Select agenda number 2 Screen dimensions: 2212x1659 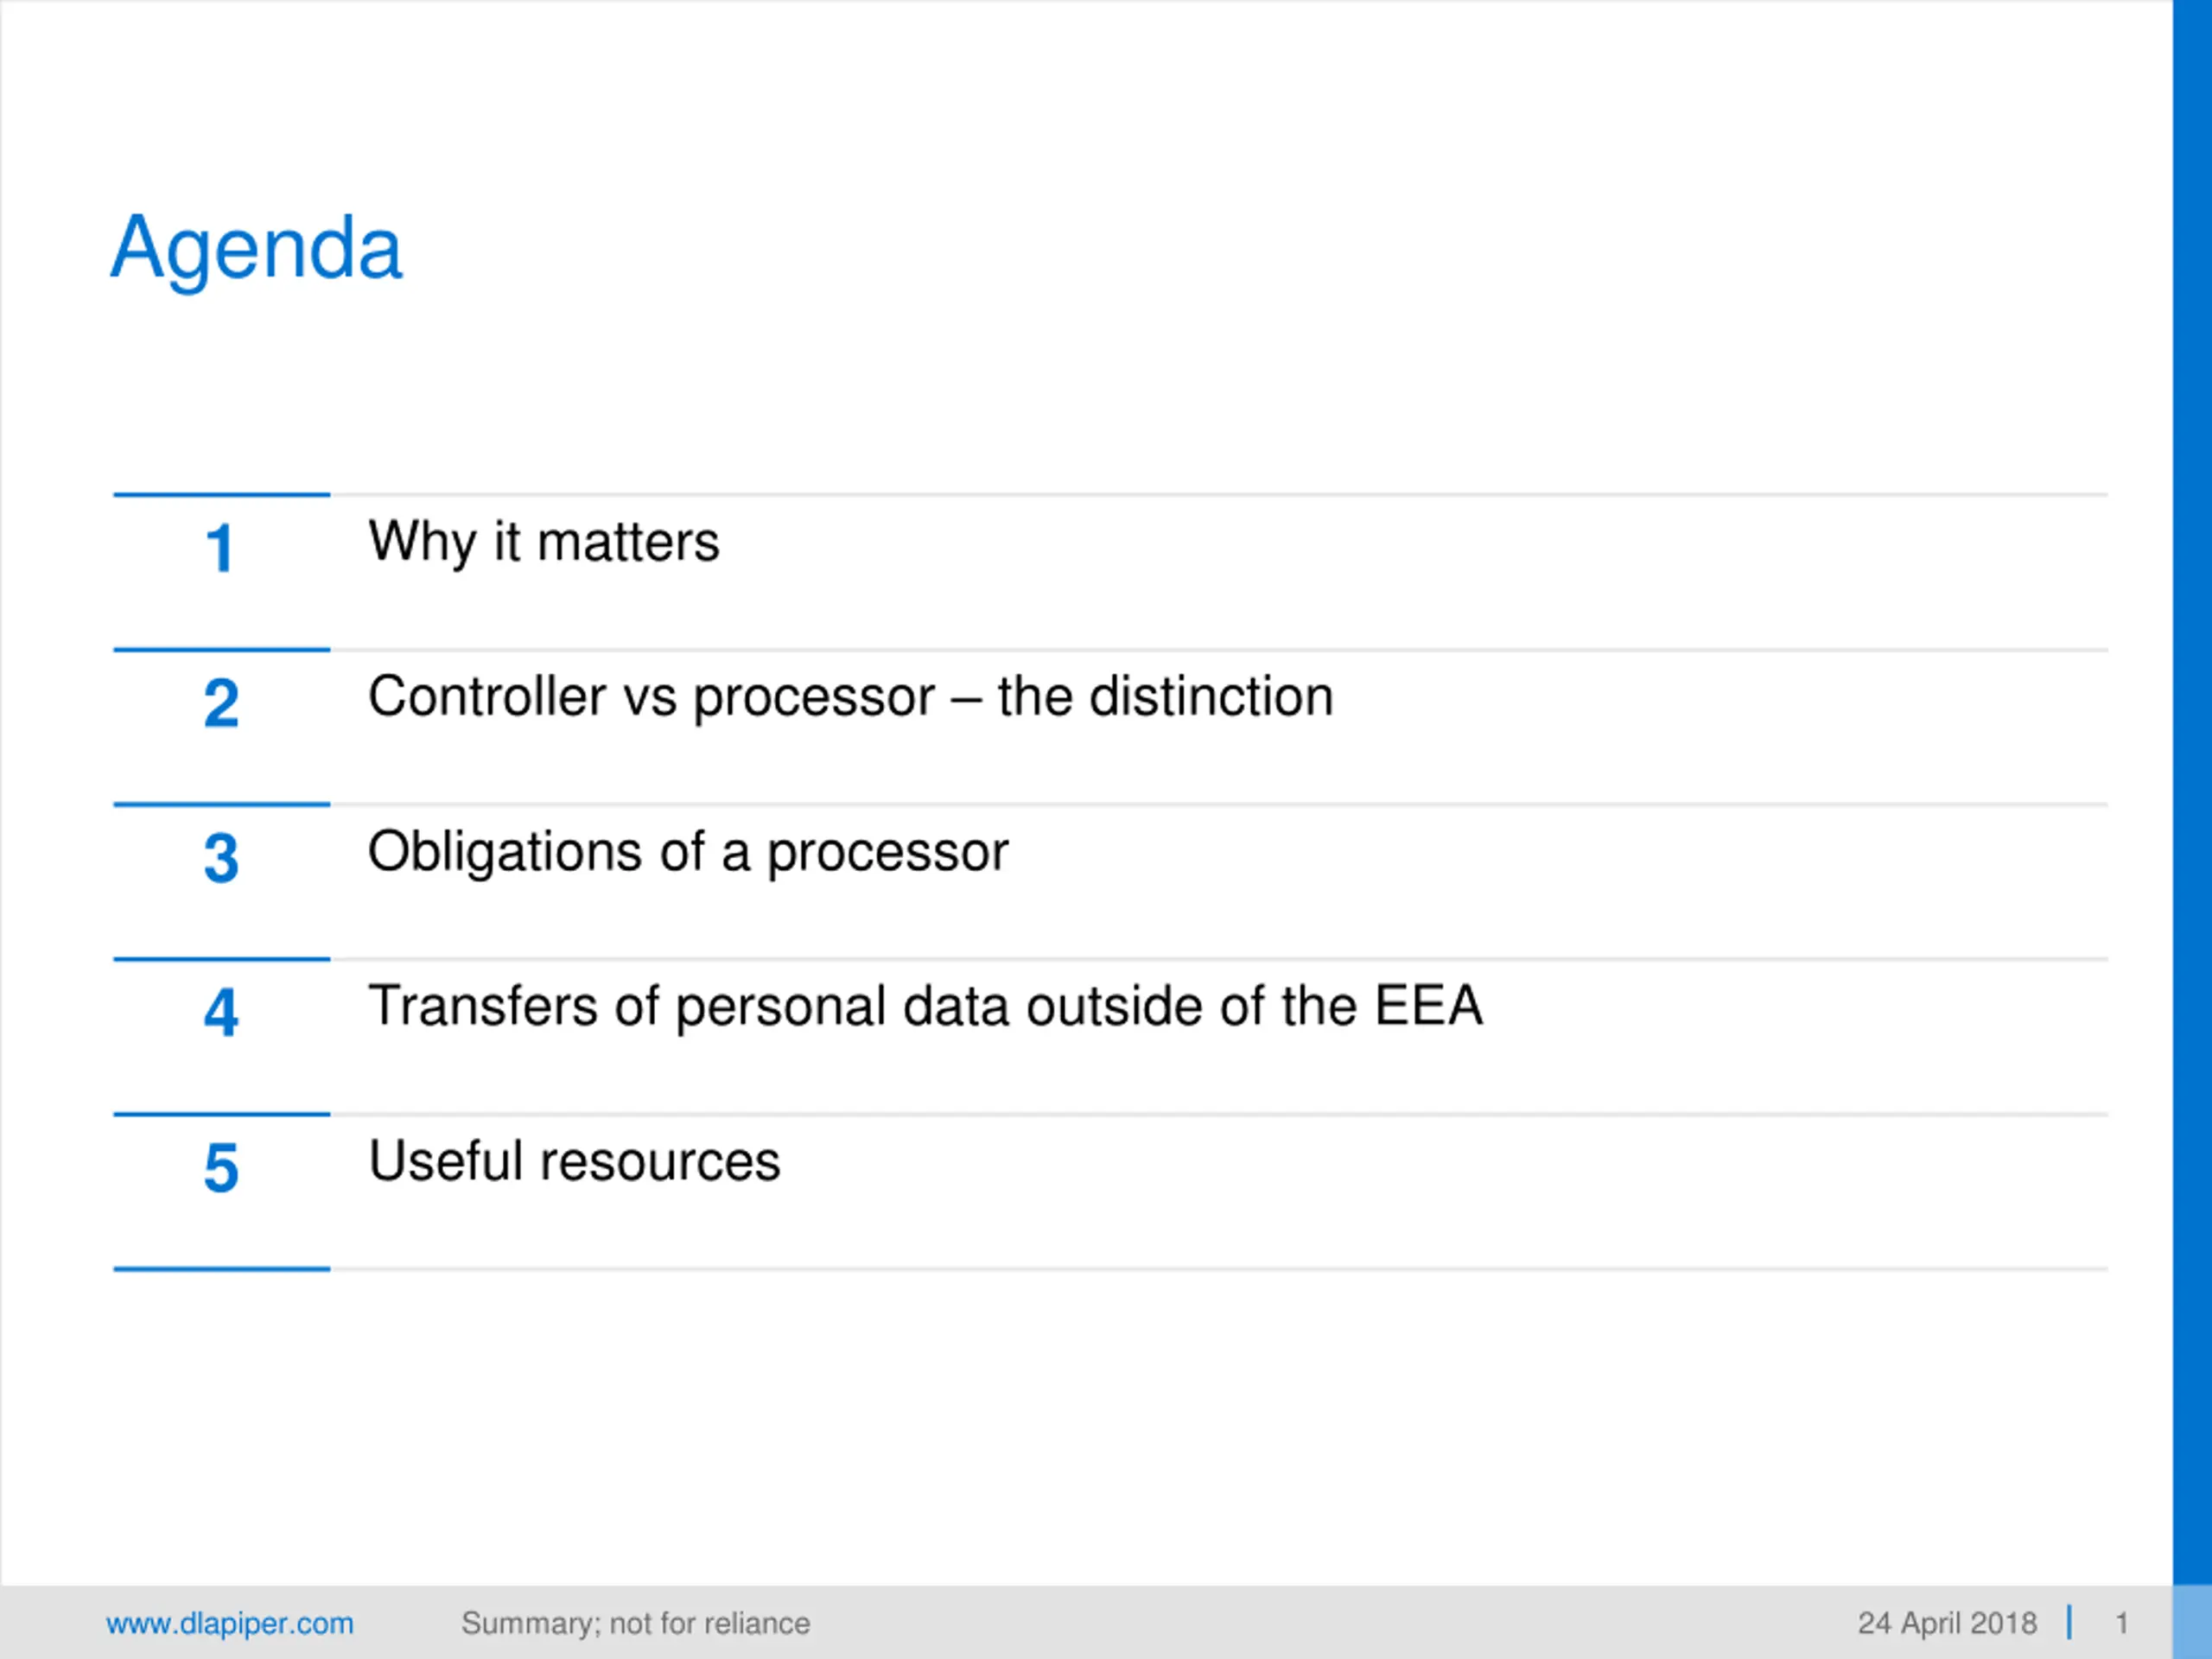click(x=221, y=703)
